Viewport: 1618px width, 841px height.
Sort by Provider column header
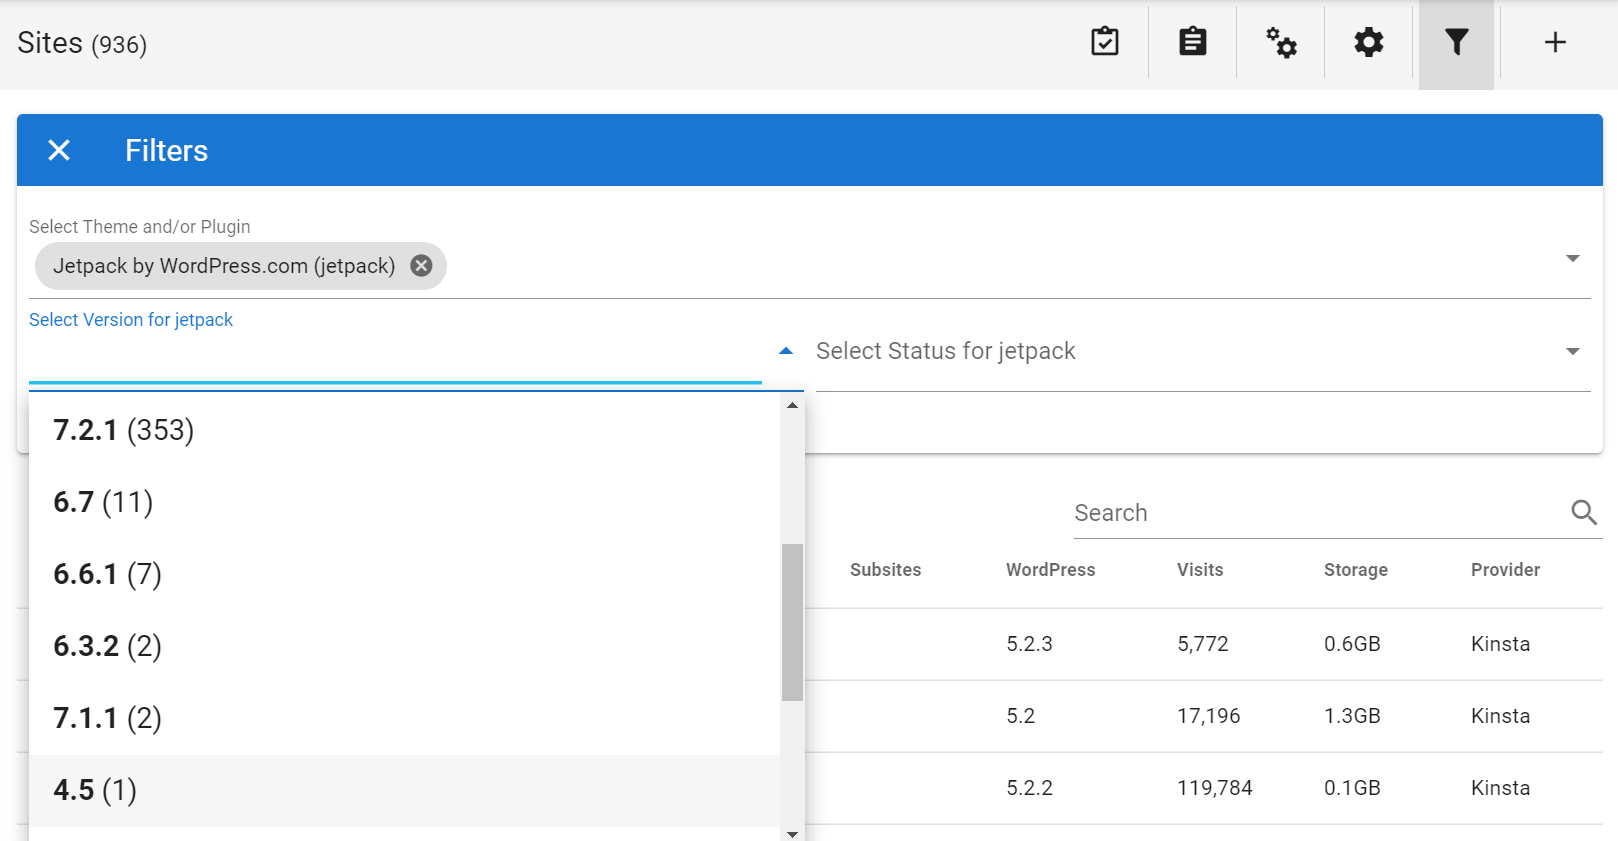[x=1505, y=570]
